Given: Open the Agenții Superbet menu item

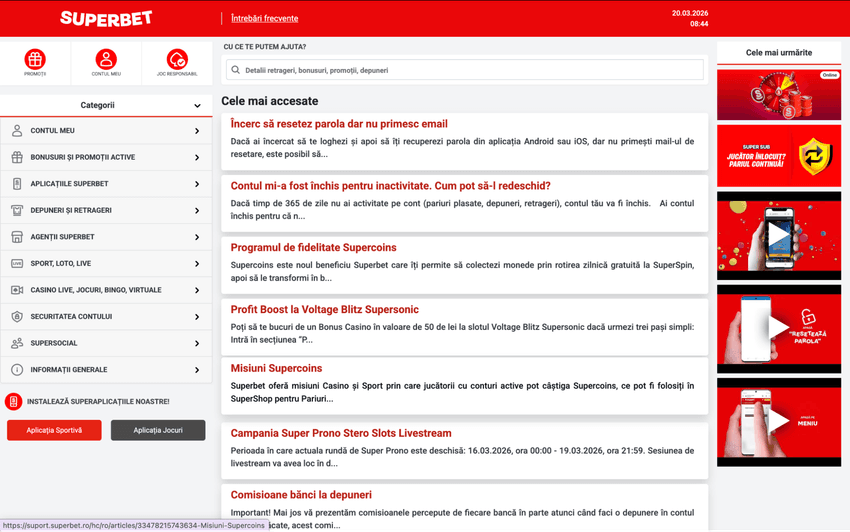Looking at the screenshot, I should point(62,237).
